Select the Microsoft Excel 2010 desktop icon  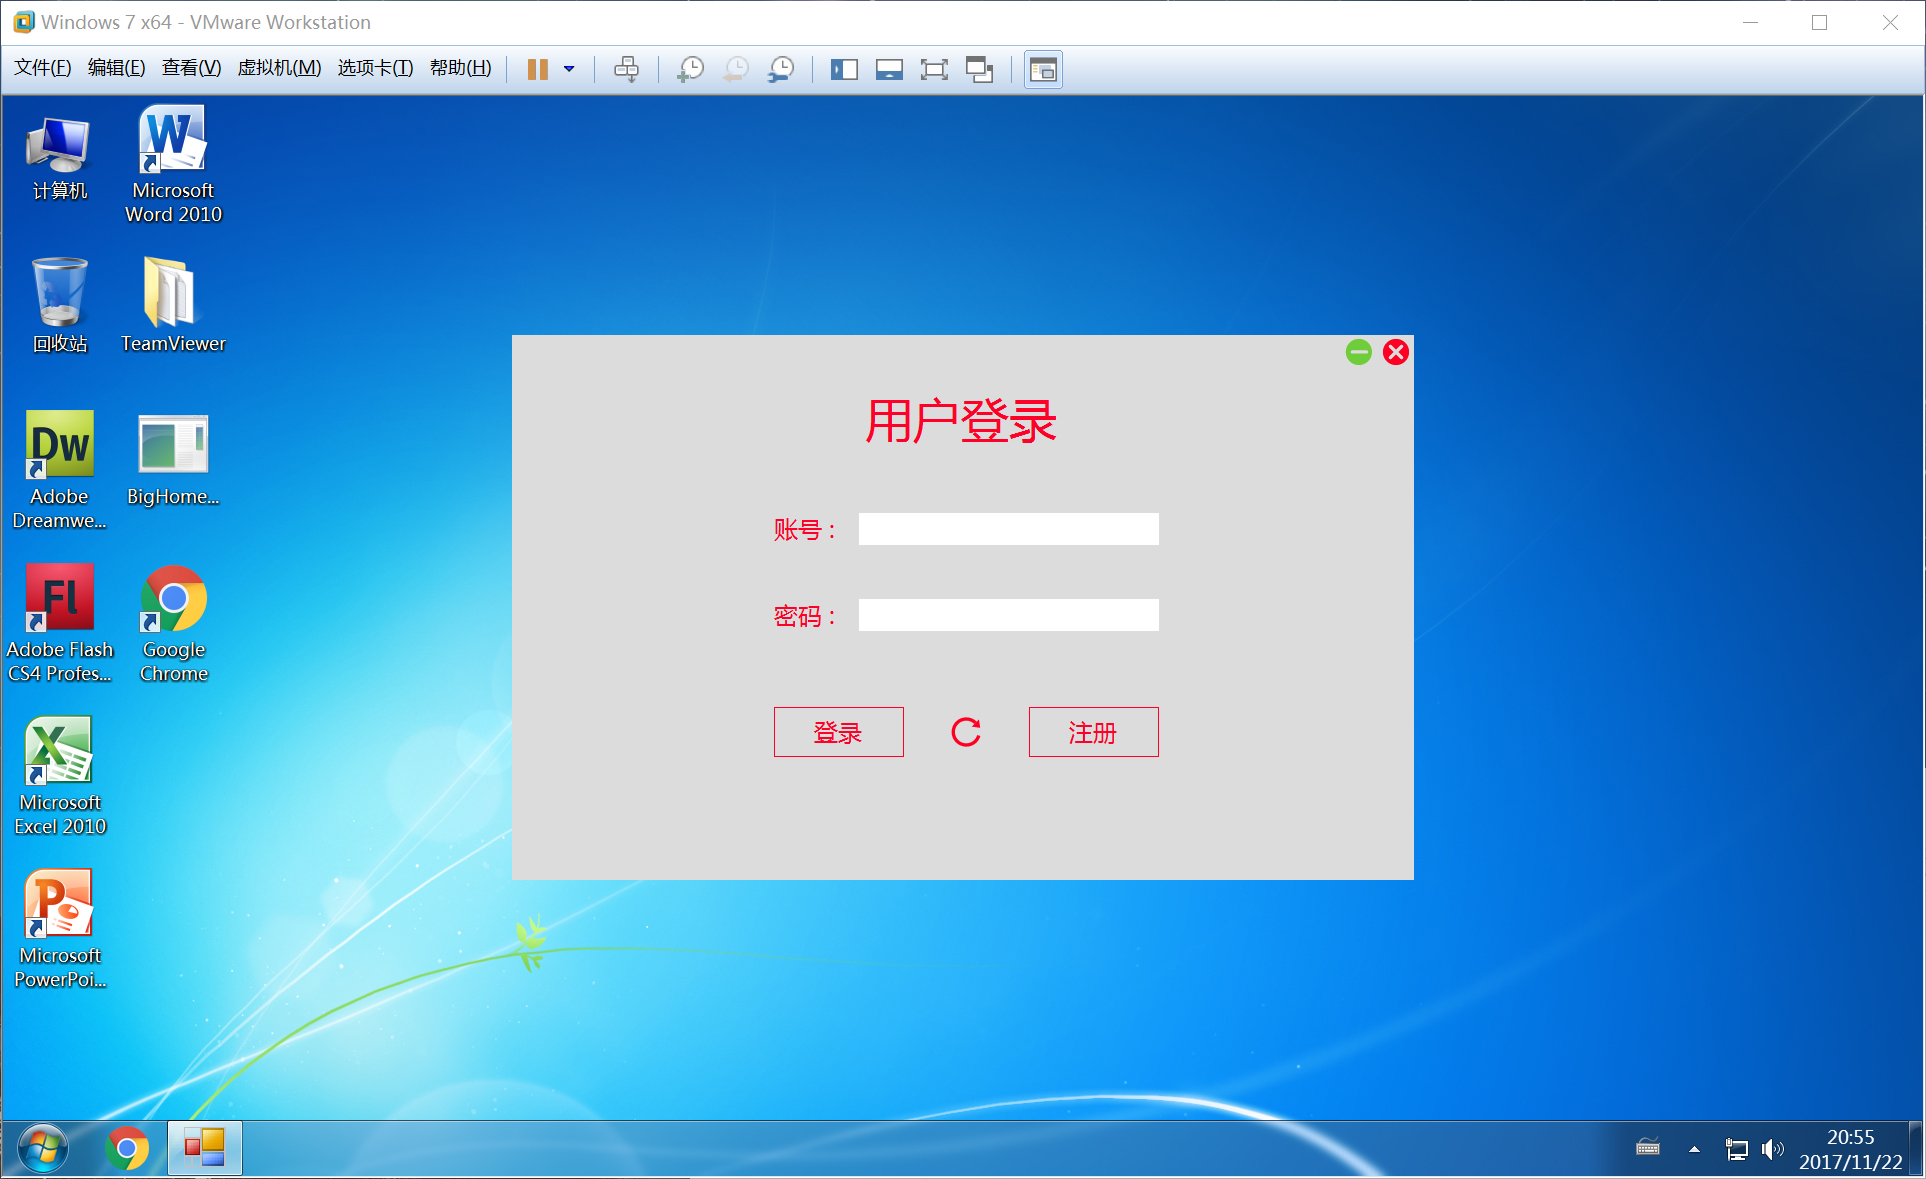59,776
